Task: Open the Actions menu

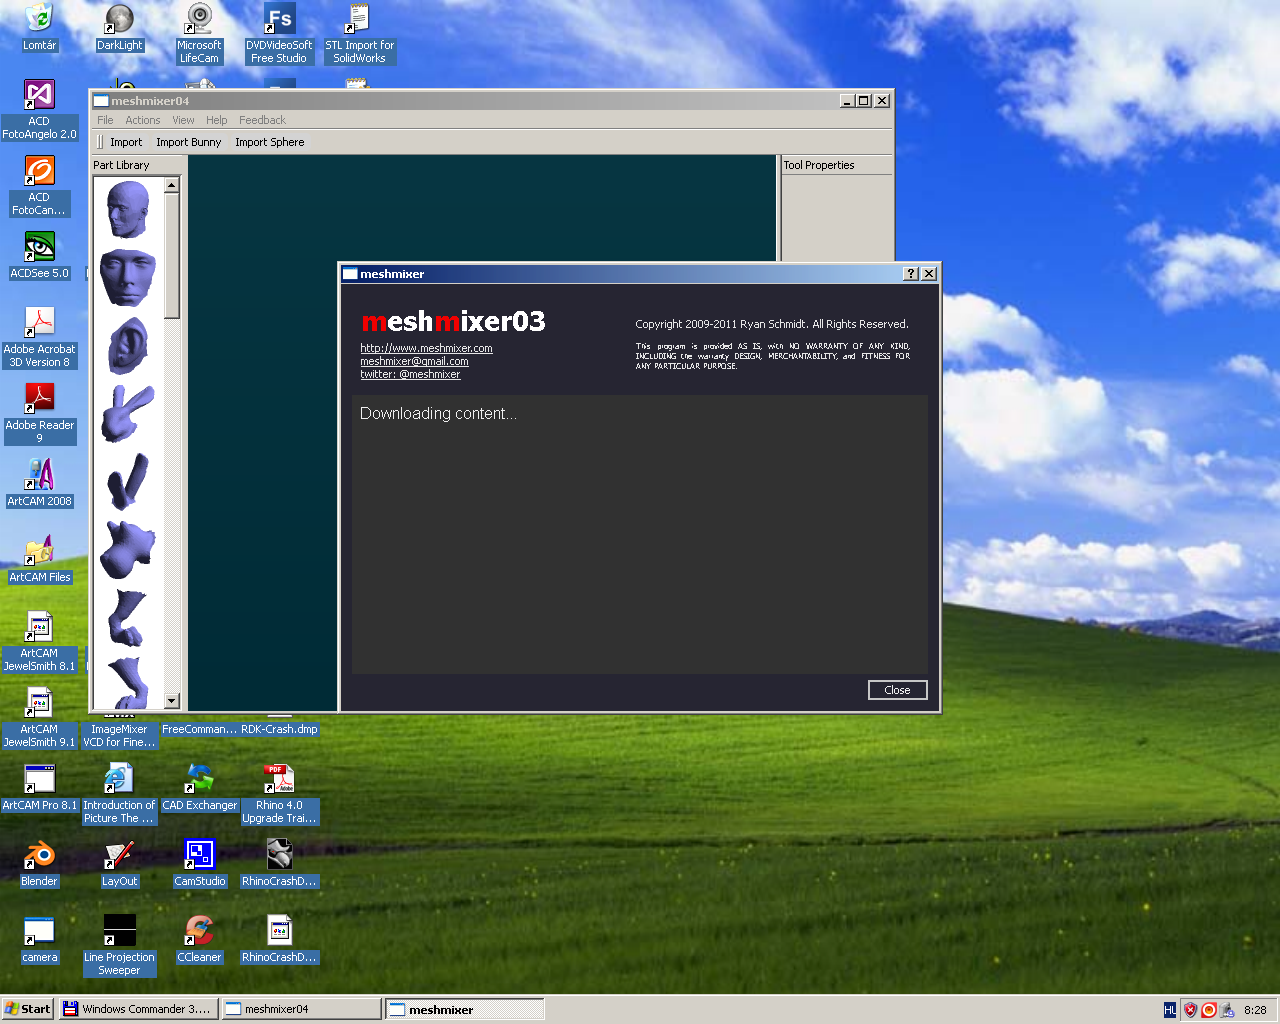Action: click(142, 120)
